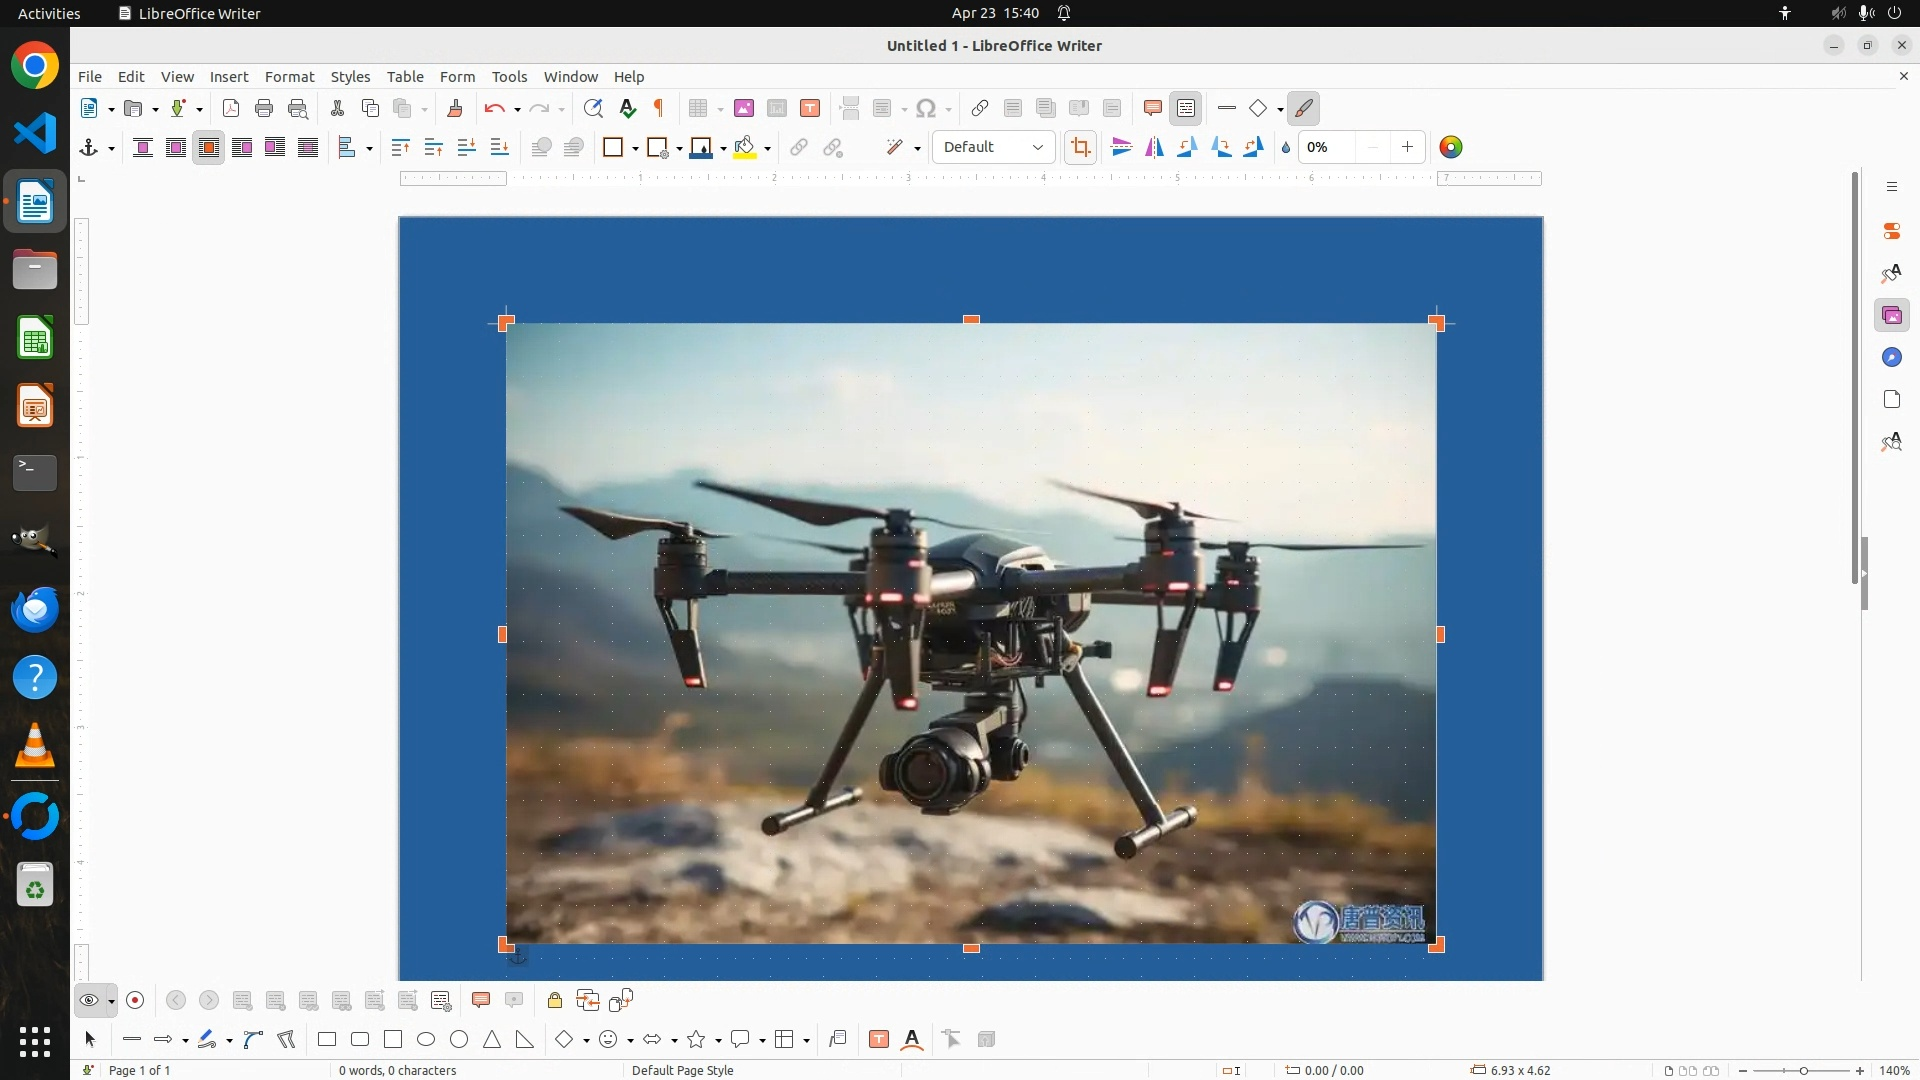The height and width of the screenshot is (1080, 1920).
Task: Click the word count status text
Action: tap(397, 1070)
